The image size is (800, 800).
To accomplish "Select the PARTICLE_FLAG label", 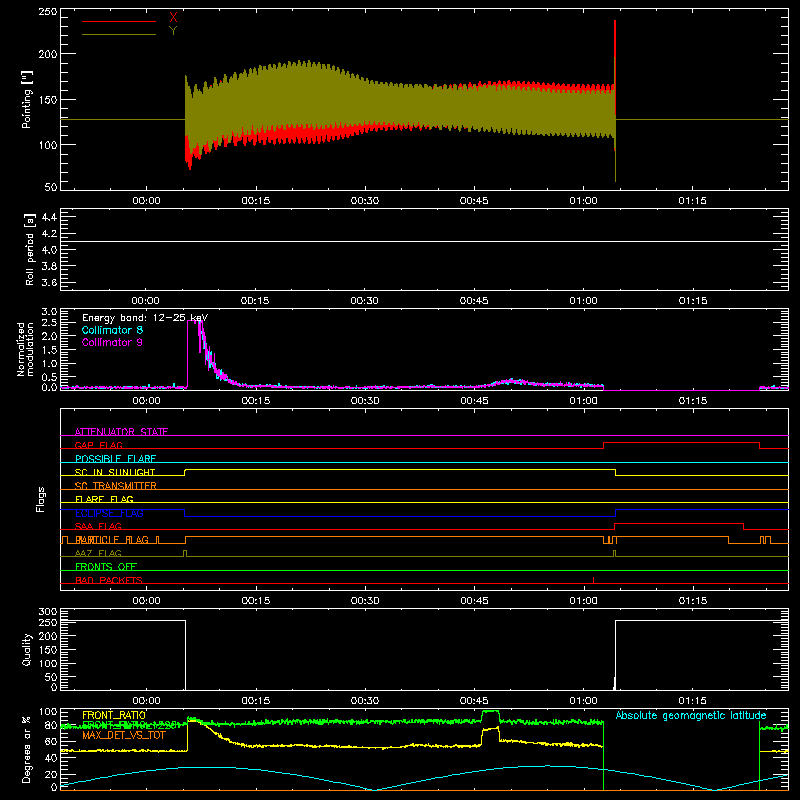I will (112, 539).
